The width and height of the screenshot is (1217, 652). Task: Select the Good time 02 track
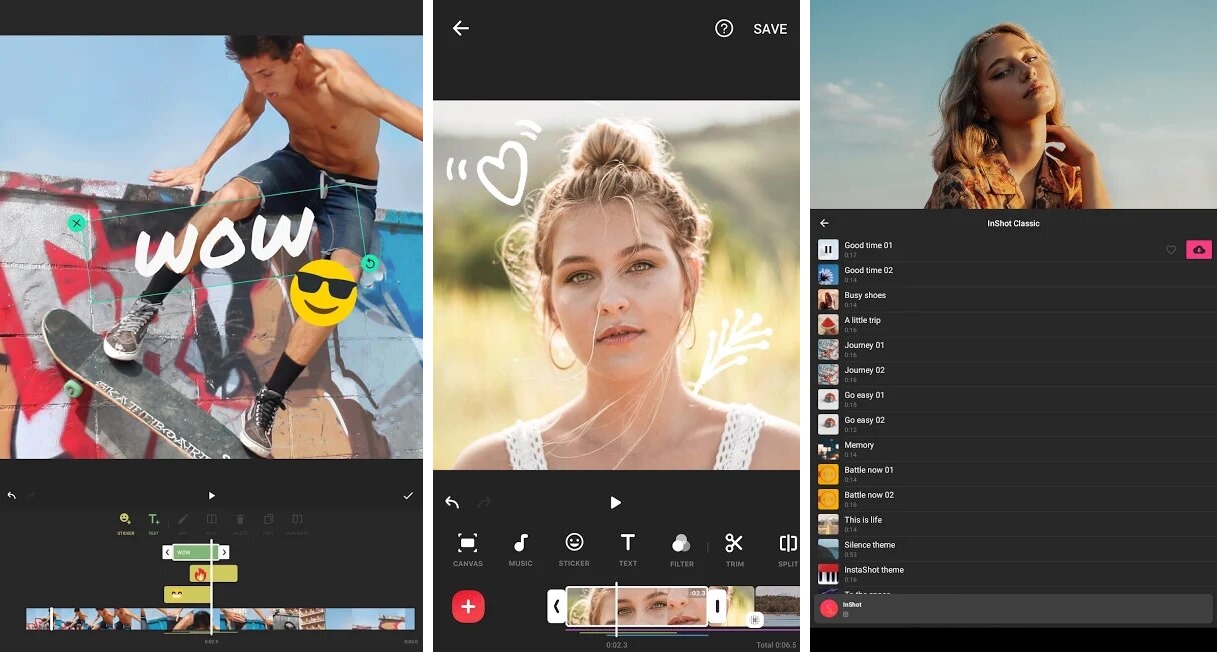coord(1015,275)
